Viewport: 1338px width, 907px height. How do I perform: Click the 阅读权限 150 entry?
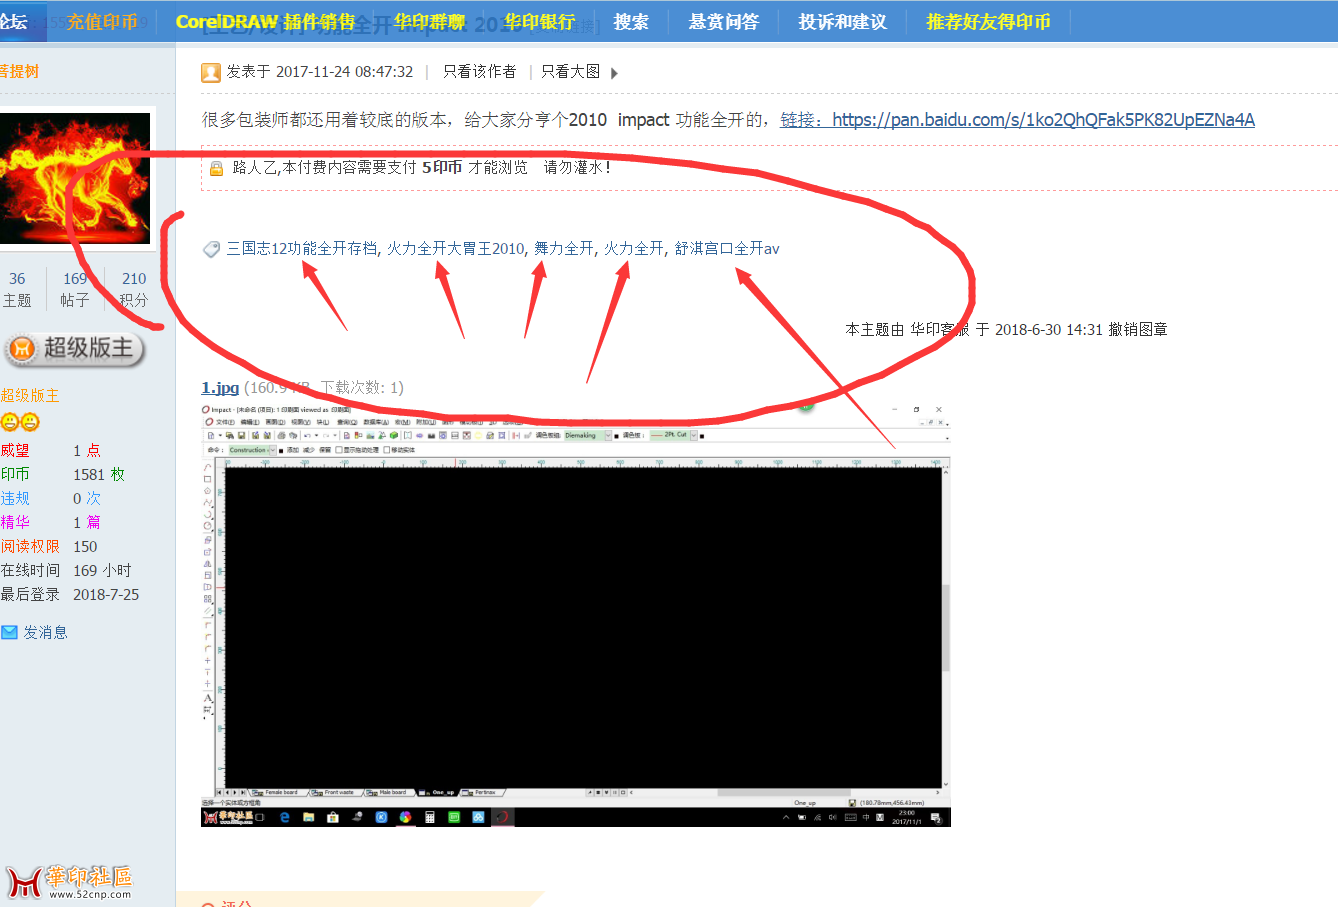point(49,547)
